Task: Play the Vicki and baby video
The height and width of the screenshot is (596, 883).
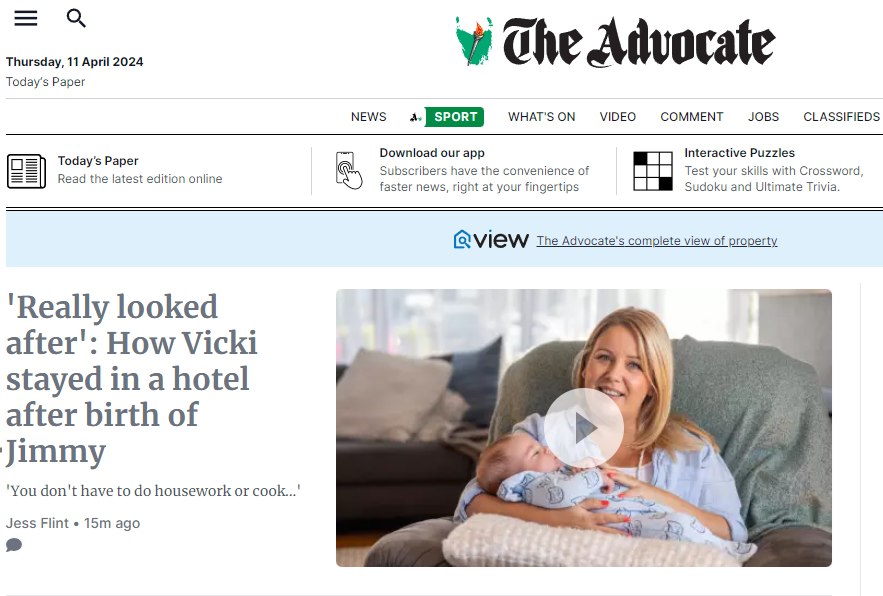Action: (x=583, y=428)
